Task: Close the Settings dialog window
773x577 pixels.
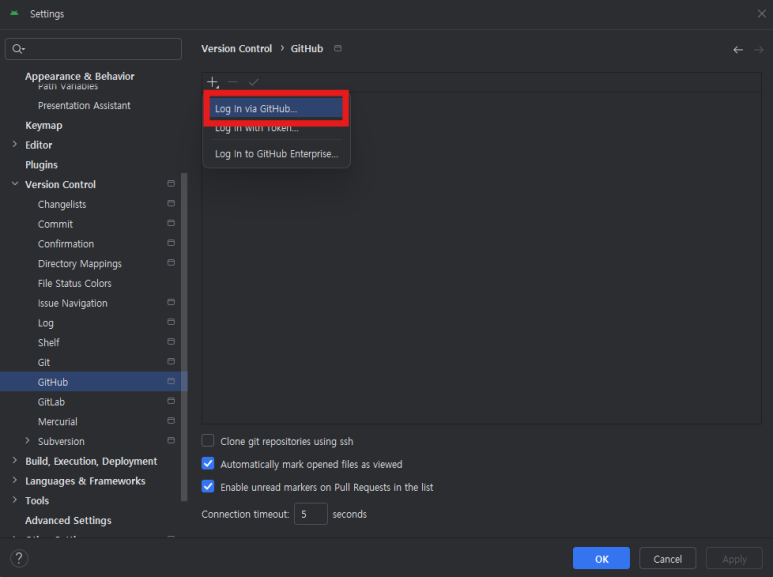Action: [x=762, y=13]
